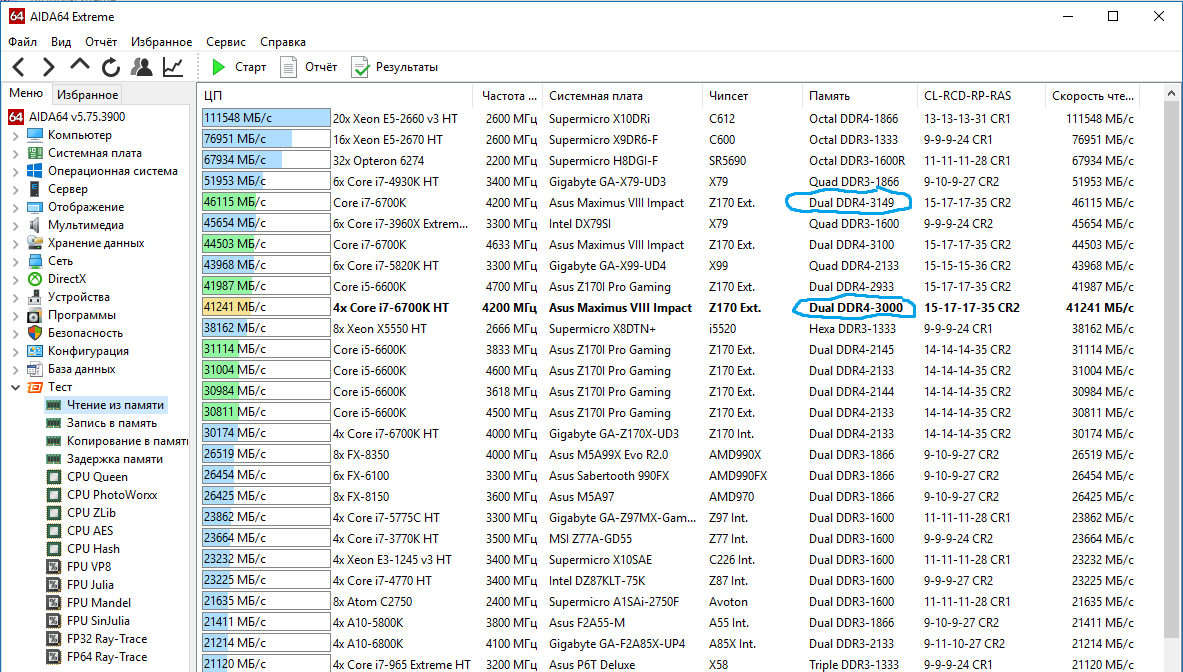The image size is (1183, 672).
Task: Open the Вид menu
Action: click(x=61, y=41)
